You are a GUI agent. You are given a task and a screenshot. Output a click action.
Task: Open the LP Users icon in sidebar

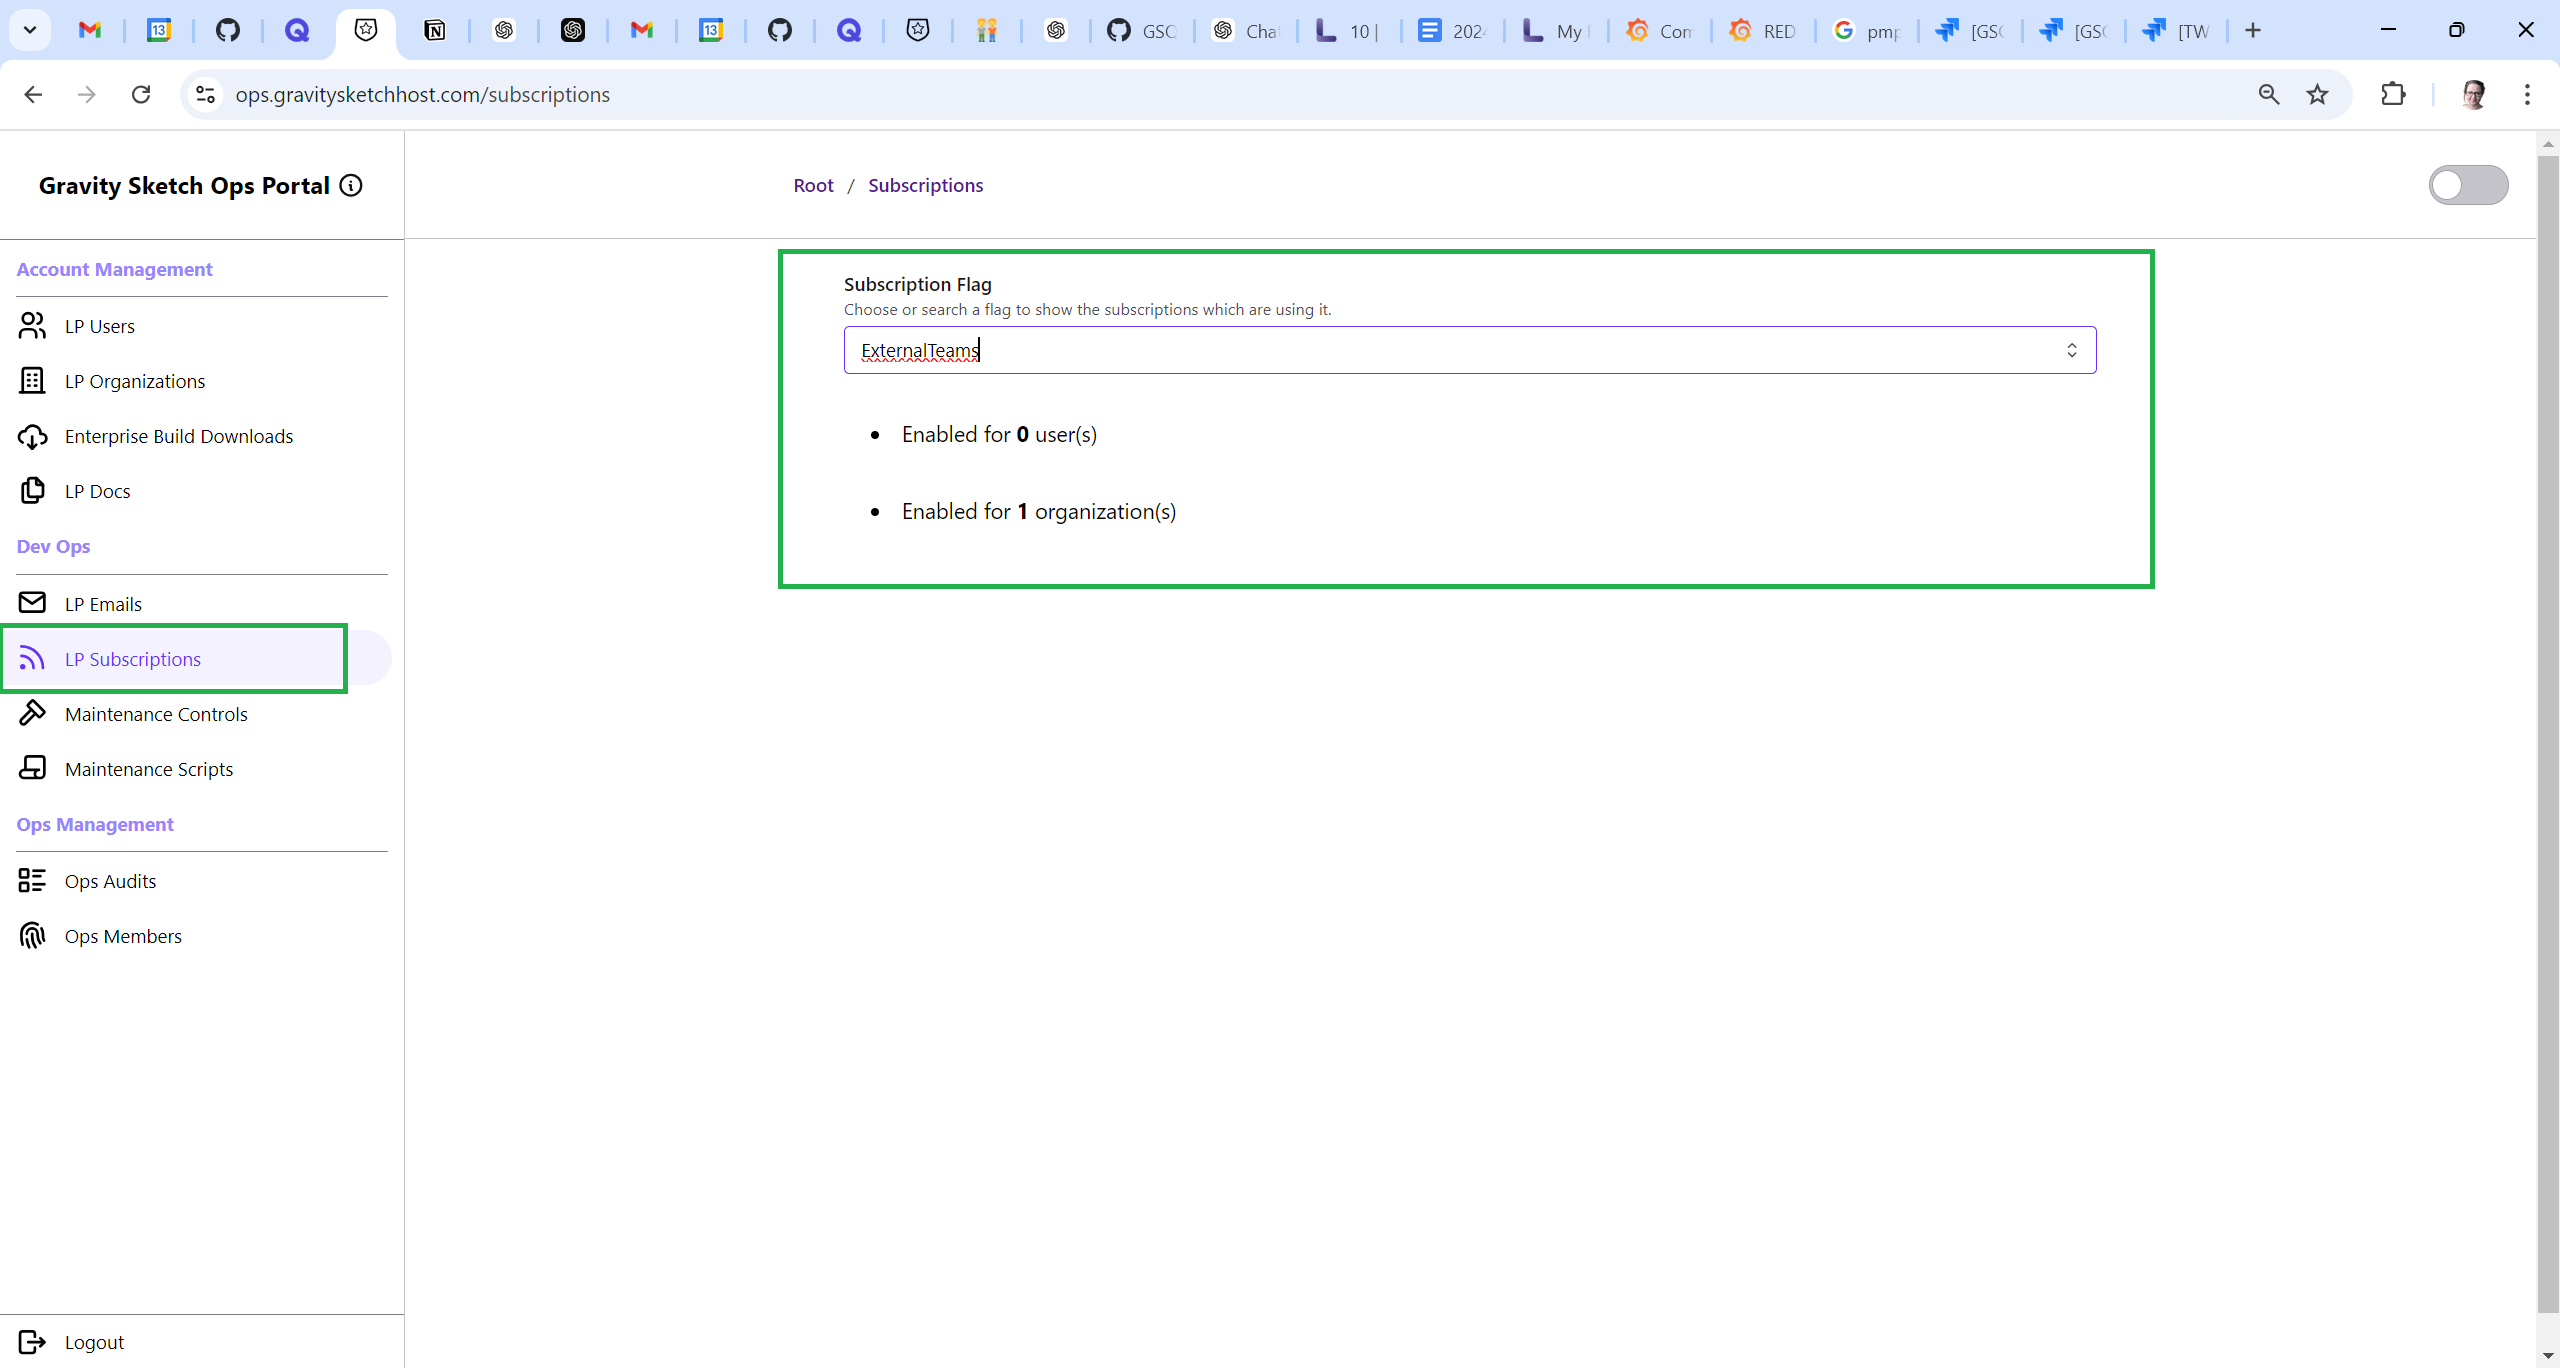coord(32,326)
